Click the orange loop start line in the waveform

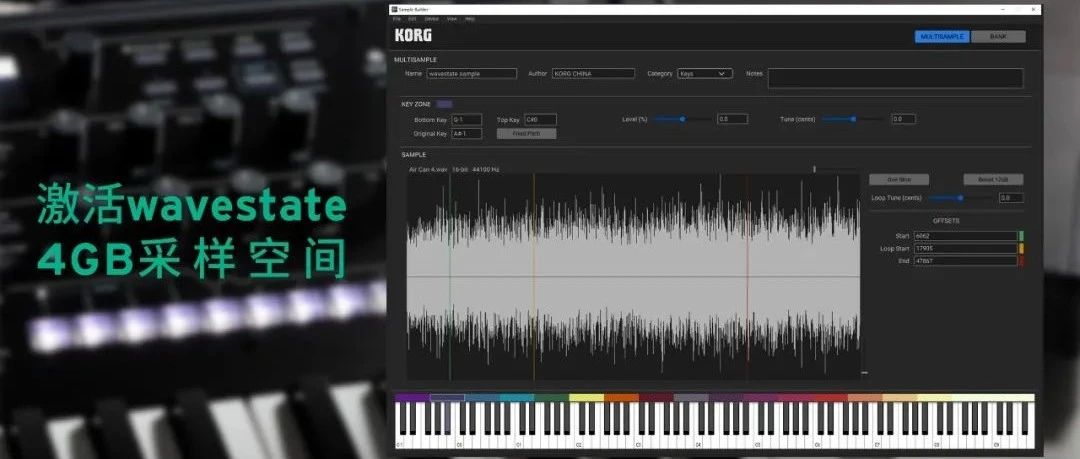coord(534,276)
